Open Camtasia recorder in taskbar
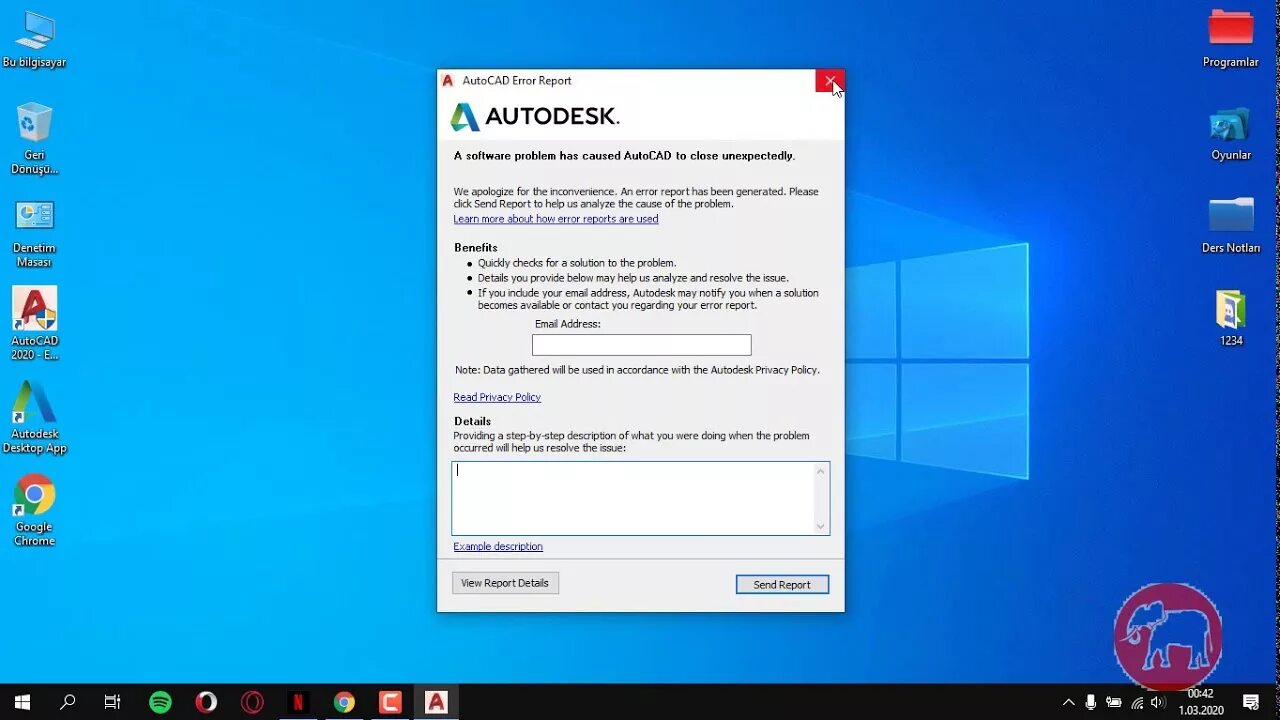Screen dimensions: 1280x720 click(x=390, y=702)
